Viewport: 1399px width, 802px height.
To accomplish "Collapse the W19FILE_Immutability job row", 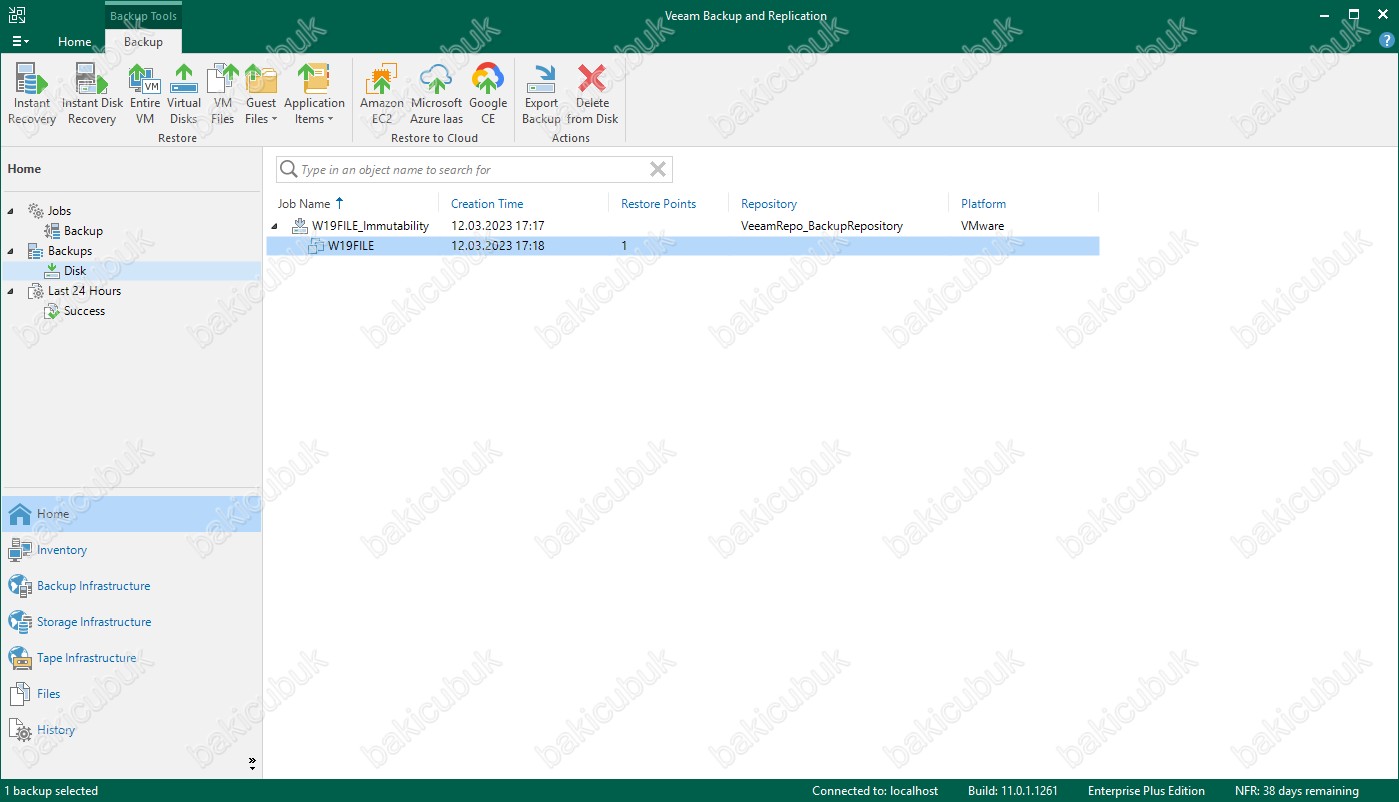I will point(275,226).
